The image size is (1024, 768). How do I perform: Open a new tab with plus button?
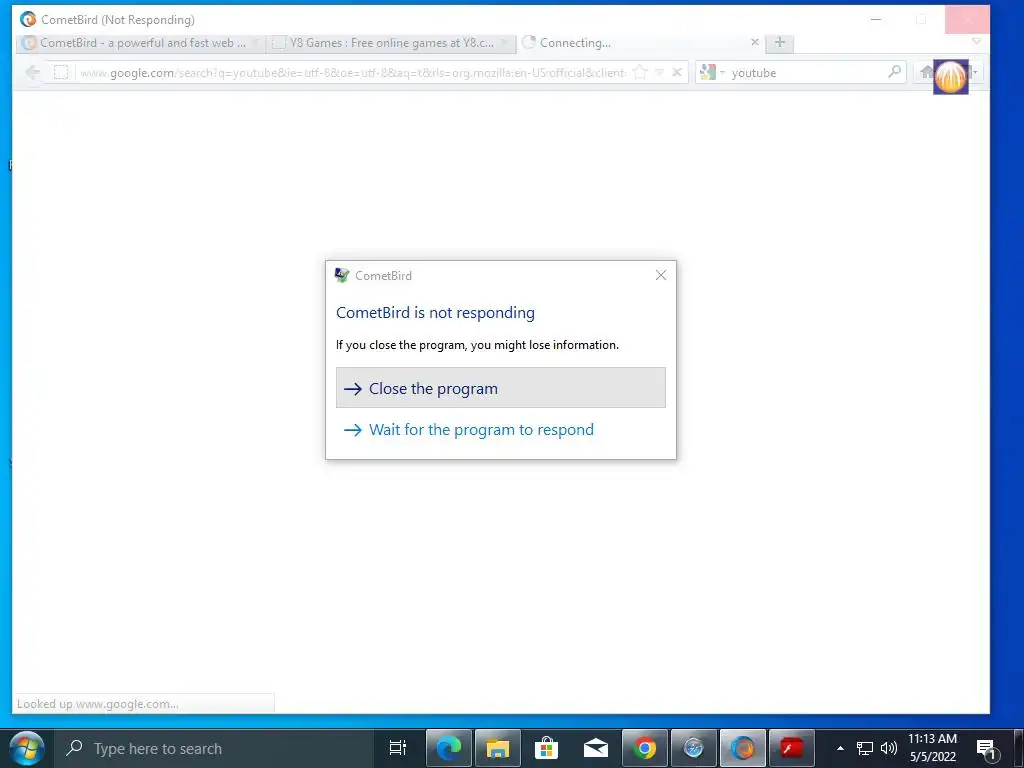pyautogui.click(x=780, y=42)
